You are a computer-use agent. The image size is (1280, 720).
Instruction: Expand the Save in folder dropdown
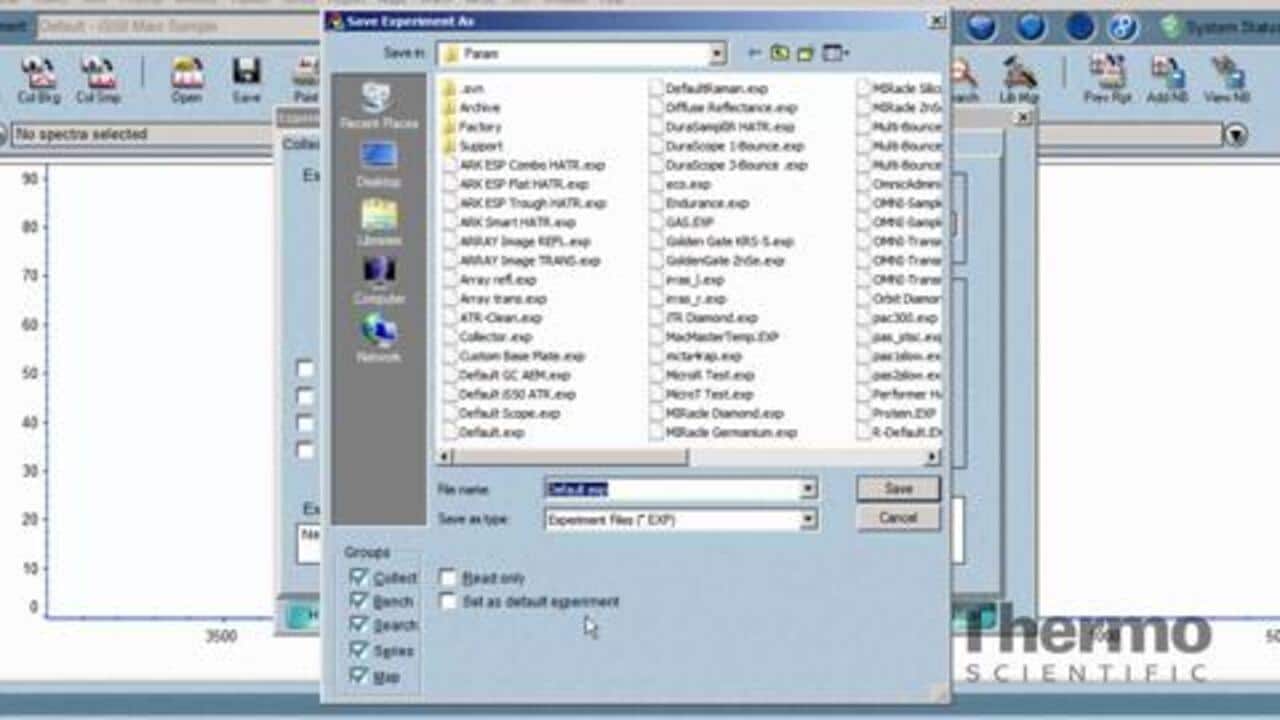point(717,53)
